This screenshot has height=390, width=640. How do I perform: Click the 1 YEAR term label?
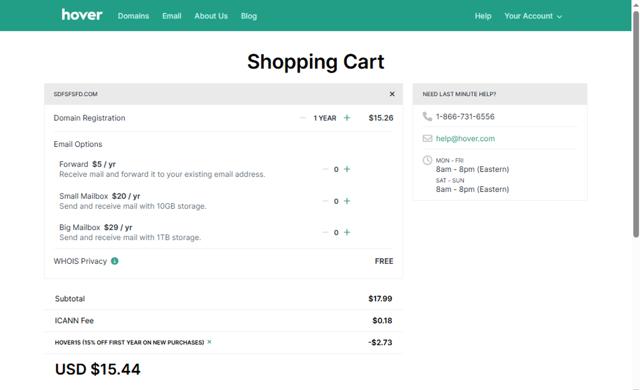point(325,118)
